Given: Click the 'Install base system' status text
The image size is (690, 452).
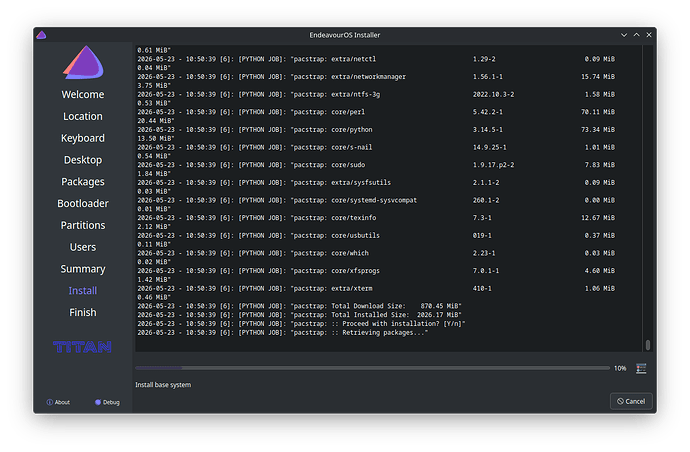Looking at the screenshot, I should point(163,385).
